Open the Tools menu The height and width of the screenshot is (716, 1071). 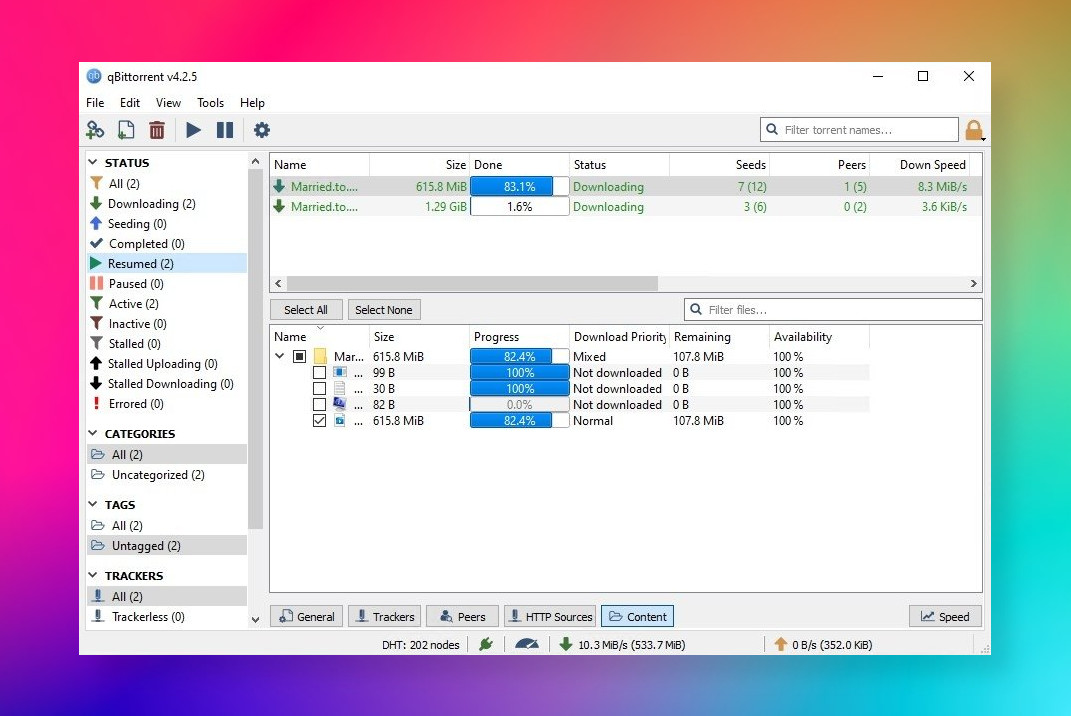(210, 102)
